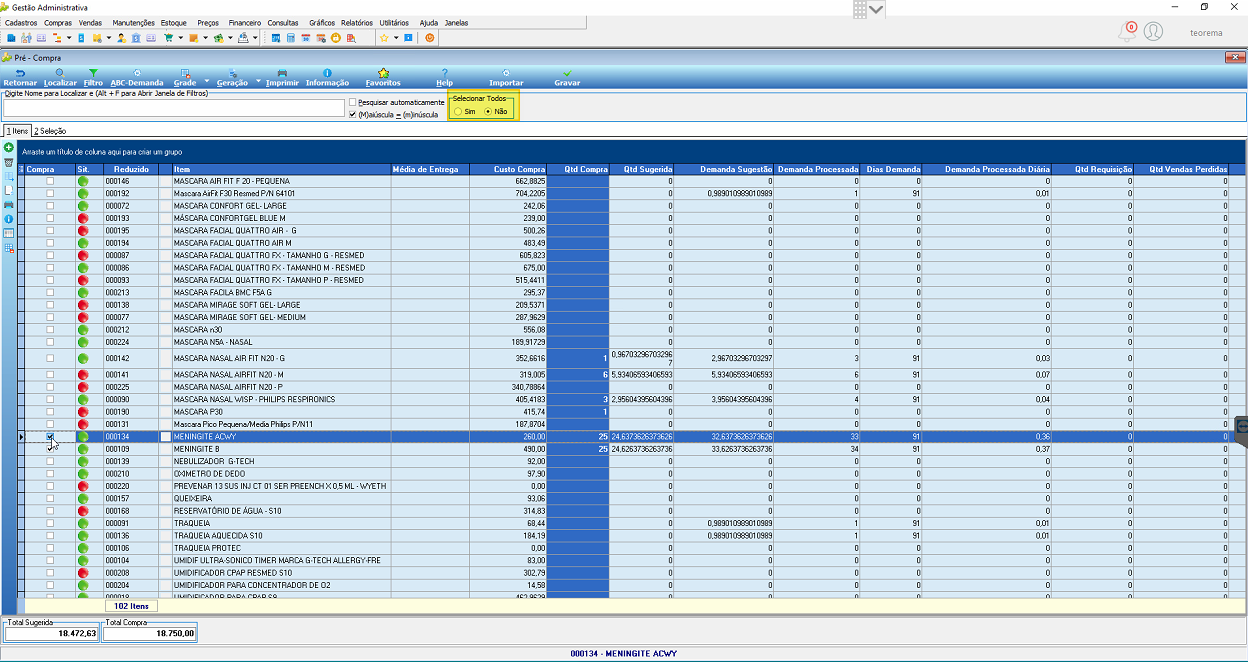Click the name search input field

(x=174, y=108)
